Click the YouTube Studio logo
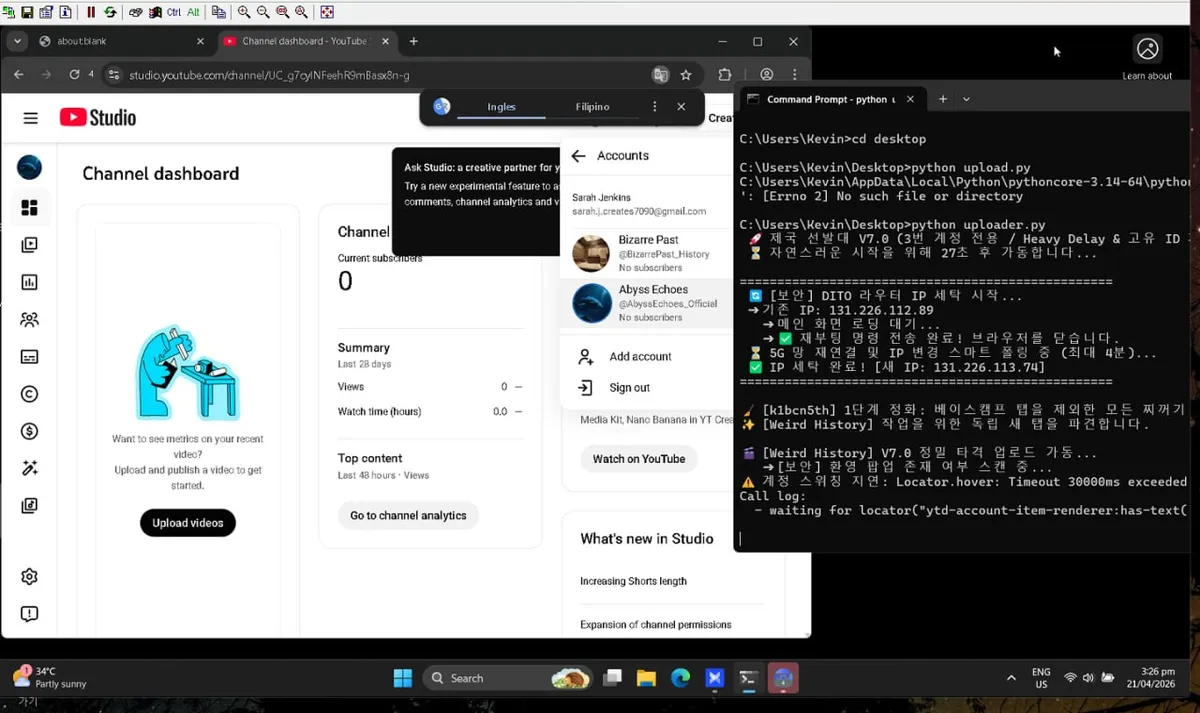This screenshot has width=1200, height=713. click(97, 118)
